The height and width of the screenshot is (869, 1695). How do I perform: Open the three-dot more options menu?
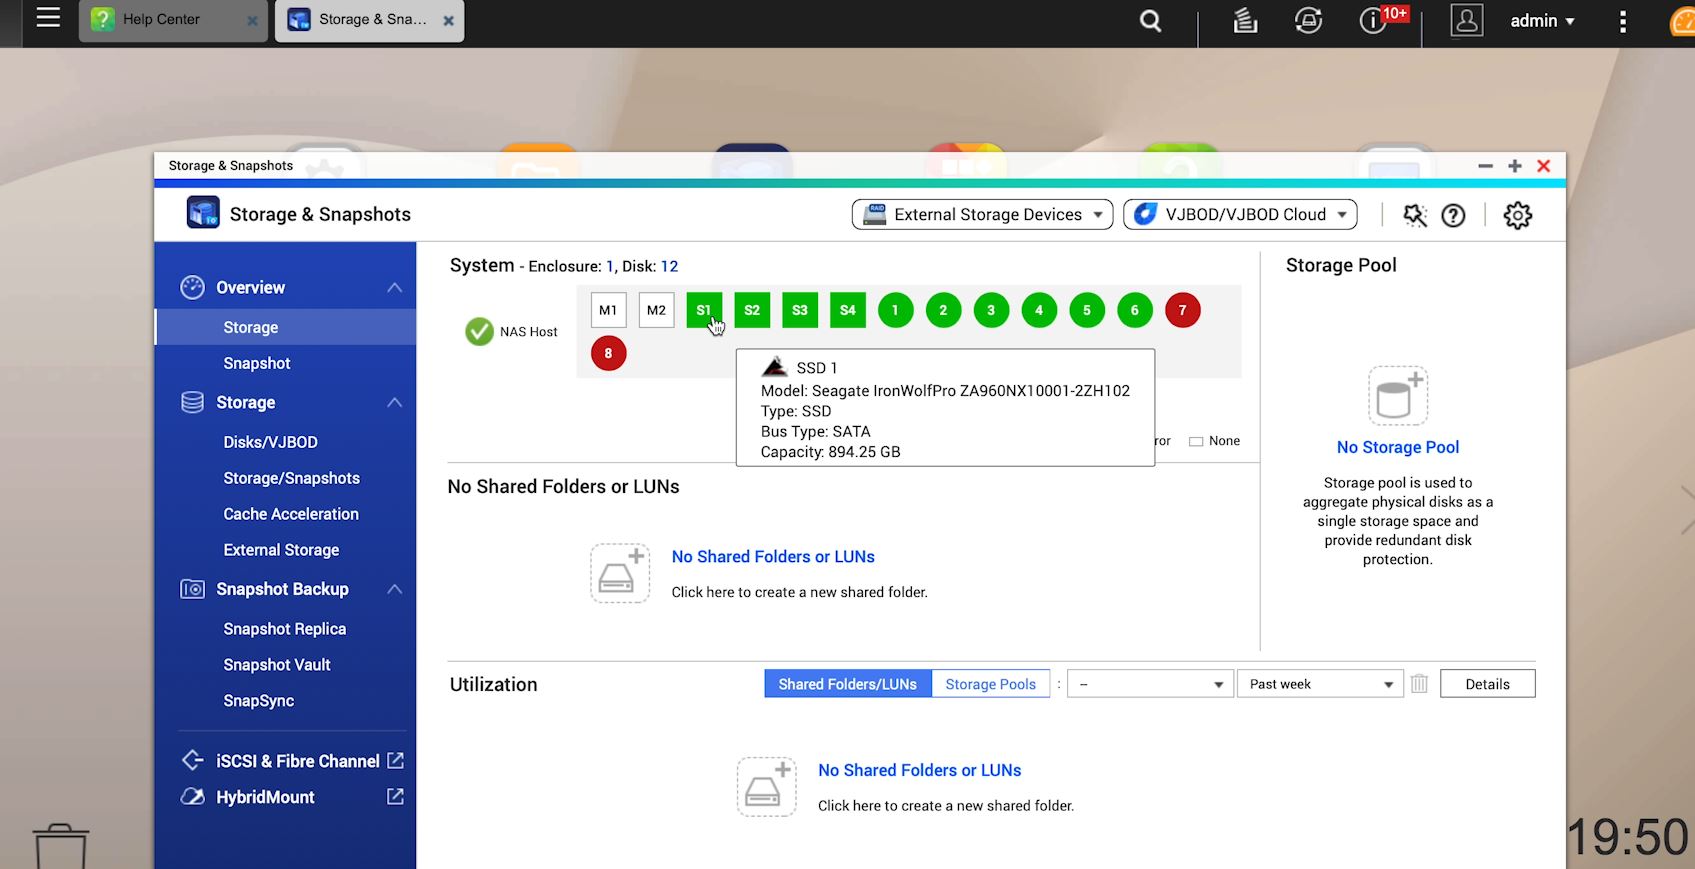click(x=1622, y=21)
